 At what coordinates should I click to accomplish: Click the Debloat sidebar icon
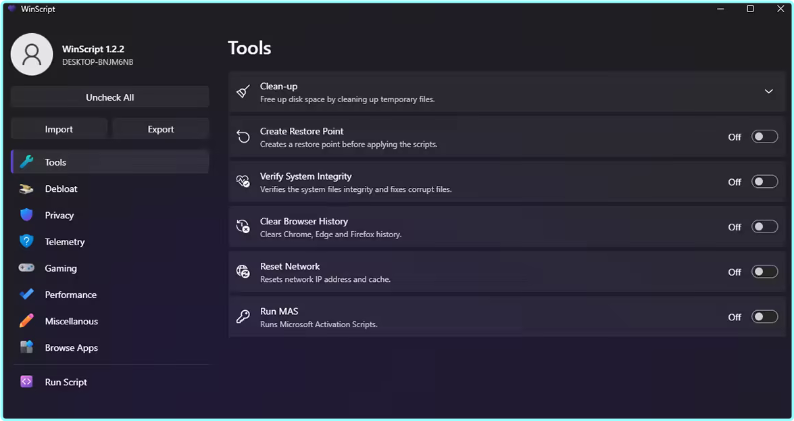(26, 189)
